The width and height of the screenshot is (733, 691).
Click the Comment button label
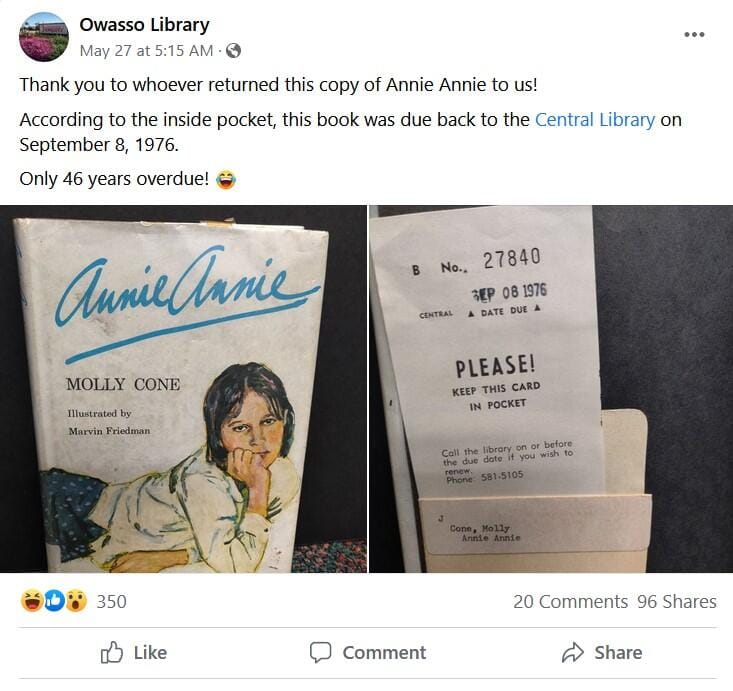[x=384, y=653]
